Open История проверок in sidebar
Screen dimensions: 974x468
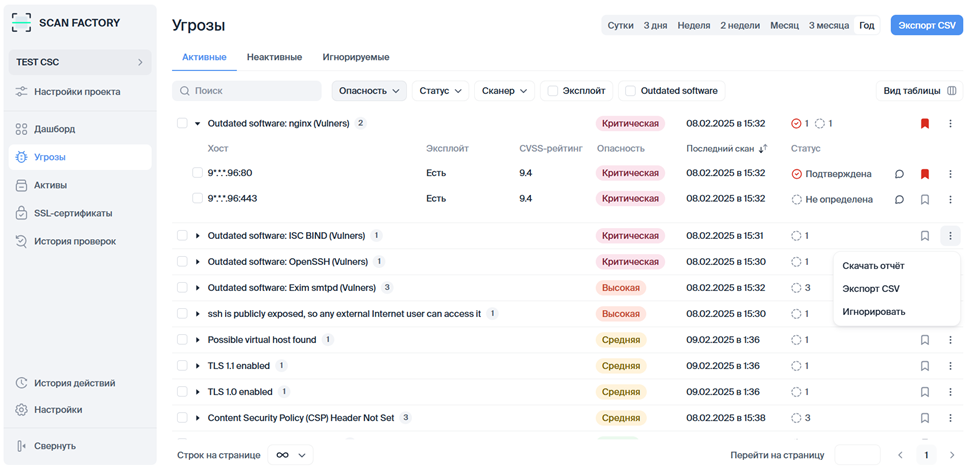tap(74, 241)
